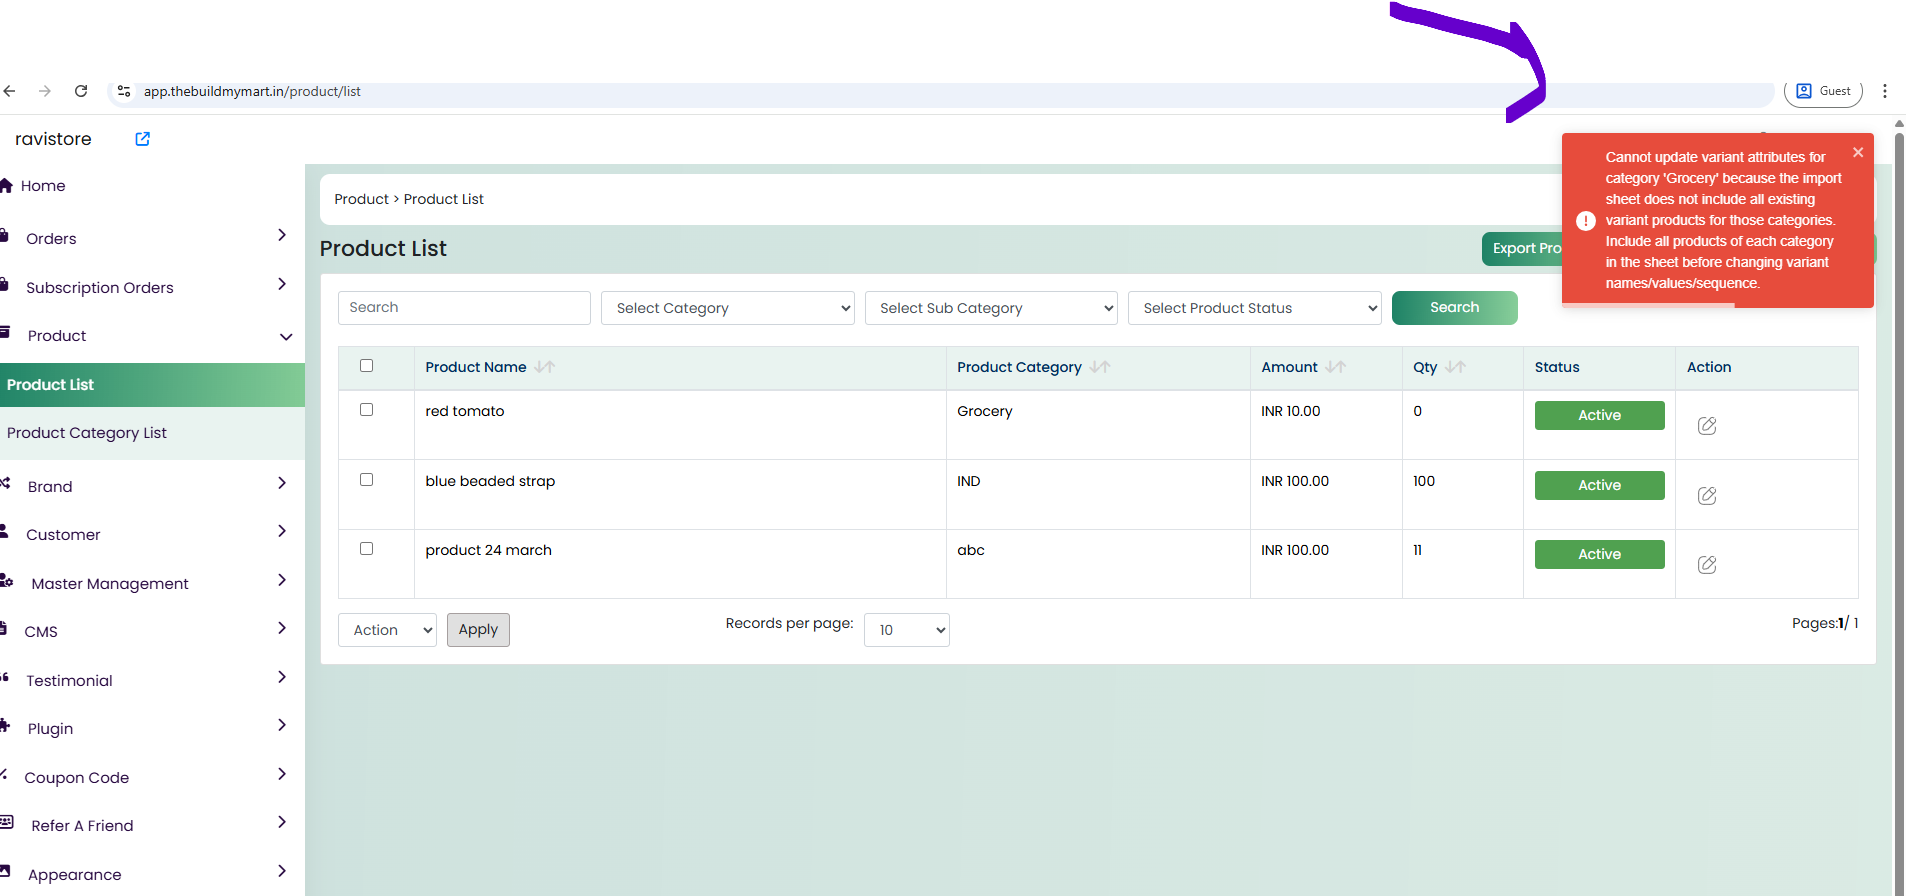Open store link icon next to ravistore
The image size is (1906, 896).
pyautogui.click(x=142, y=139)
